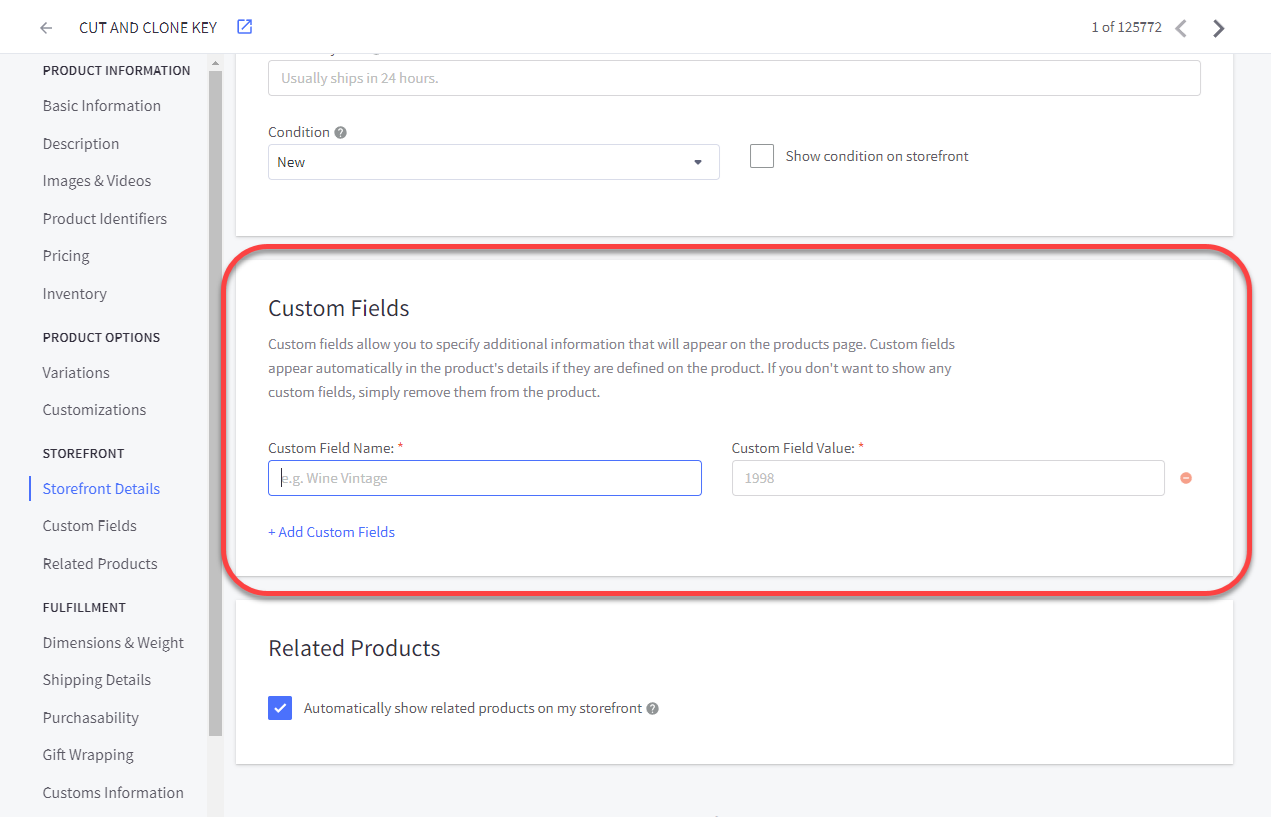Go to next product chevron
1271x817 pixels.
1218,28
